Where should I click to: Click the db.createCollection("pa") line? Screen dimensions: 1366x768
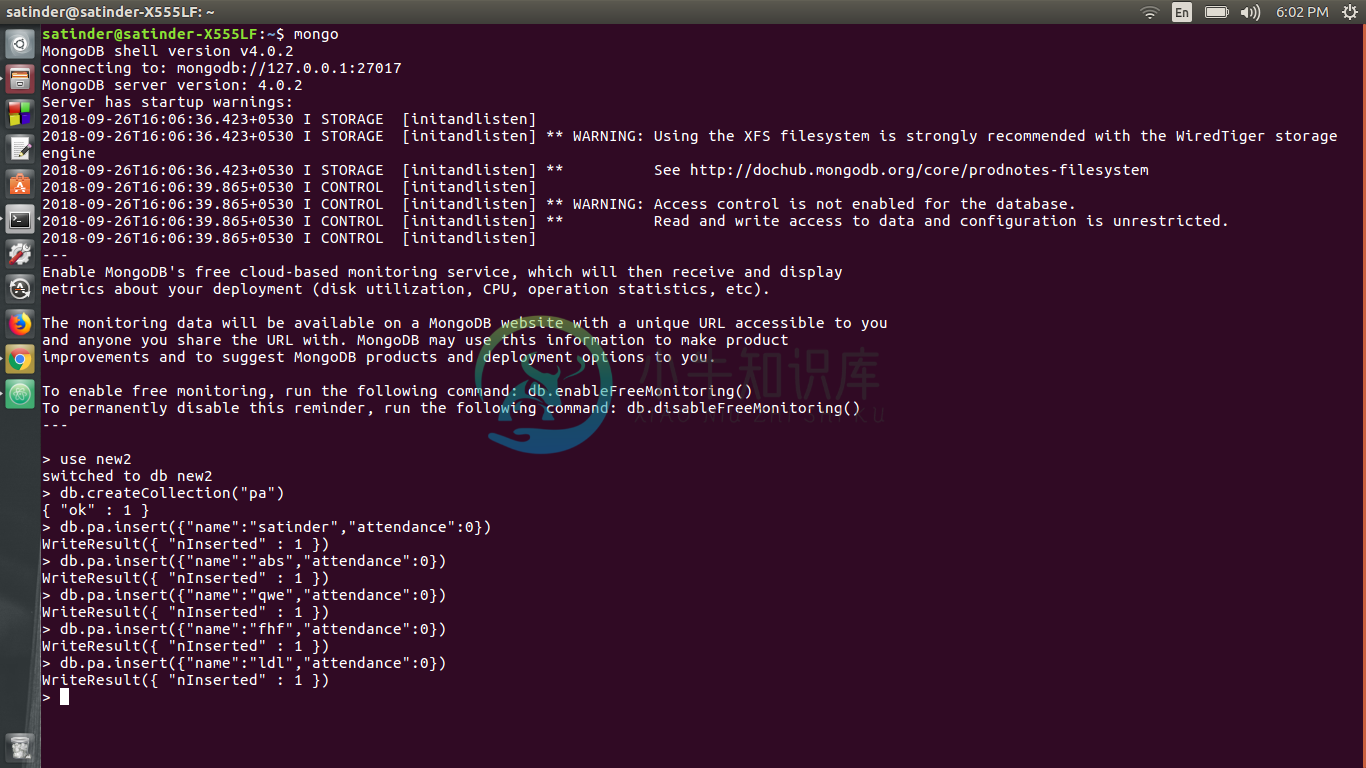point(163,493)
